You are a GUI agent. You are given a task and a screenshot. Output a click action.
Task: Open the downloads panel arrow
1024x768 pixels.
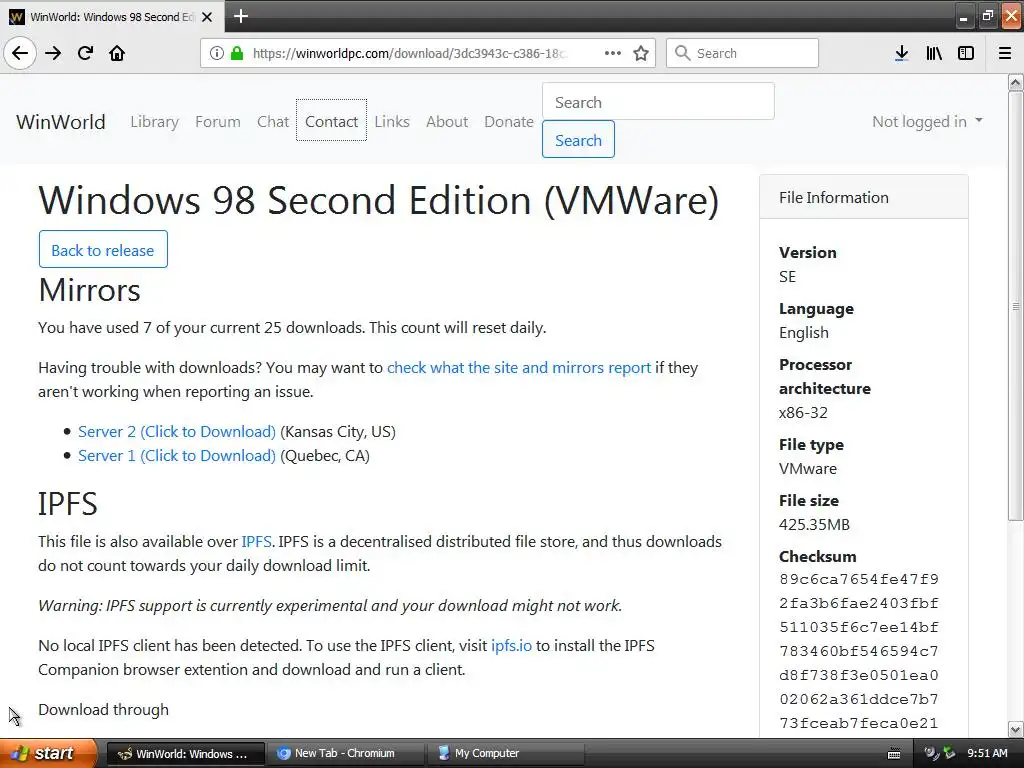901,53
